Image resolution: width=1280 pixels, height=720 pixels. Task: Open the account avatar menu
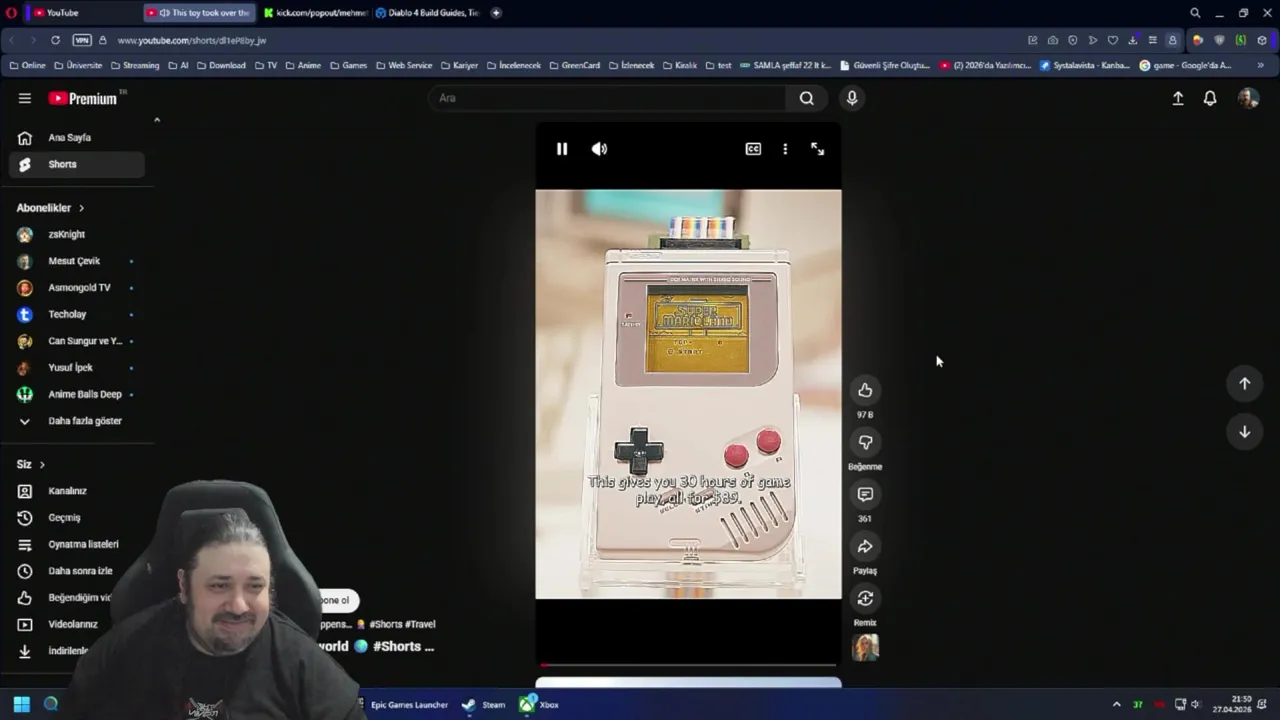pyautogui.click(x=1248, y=98)
